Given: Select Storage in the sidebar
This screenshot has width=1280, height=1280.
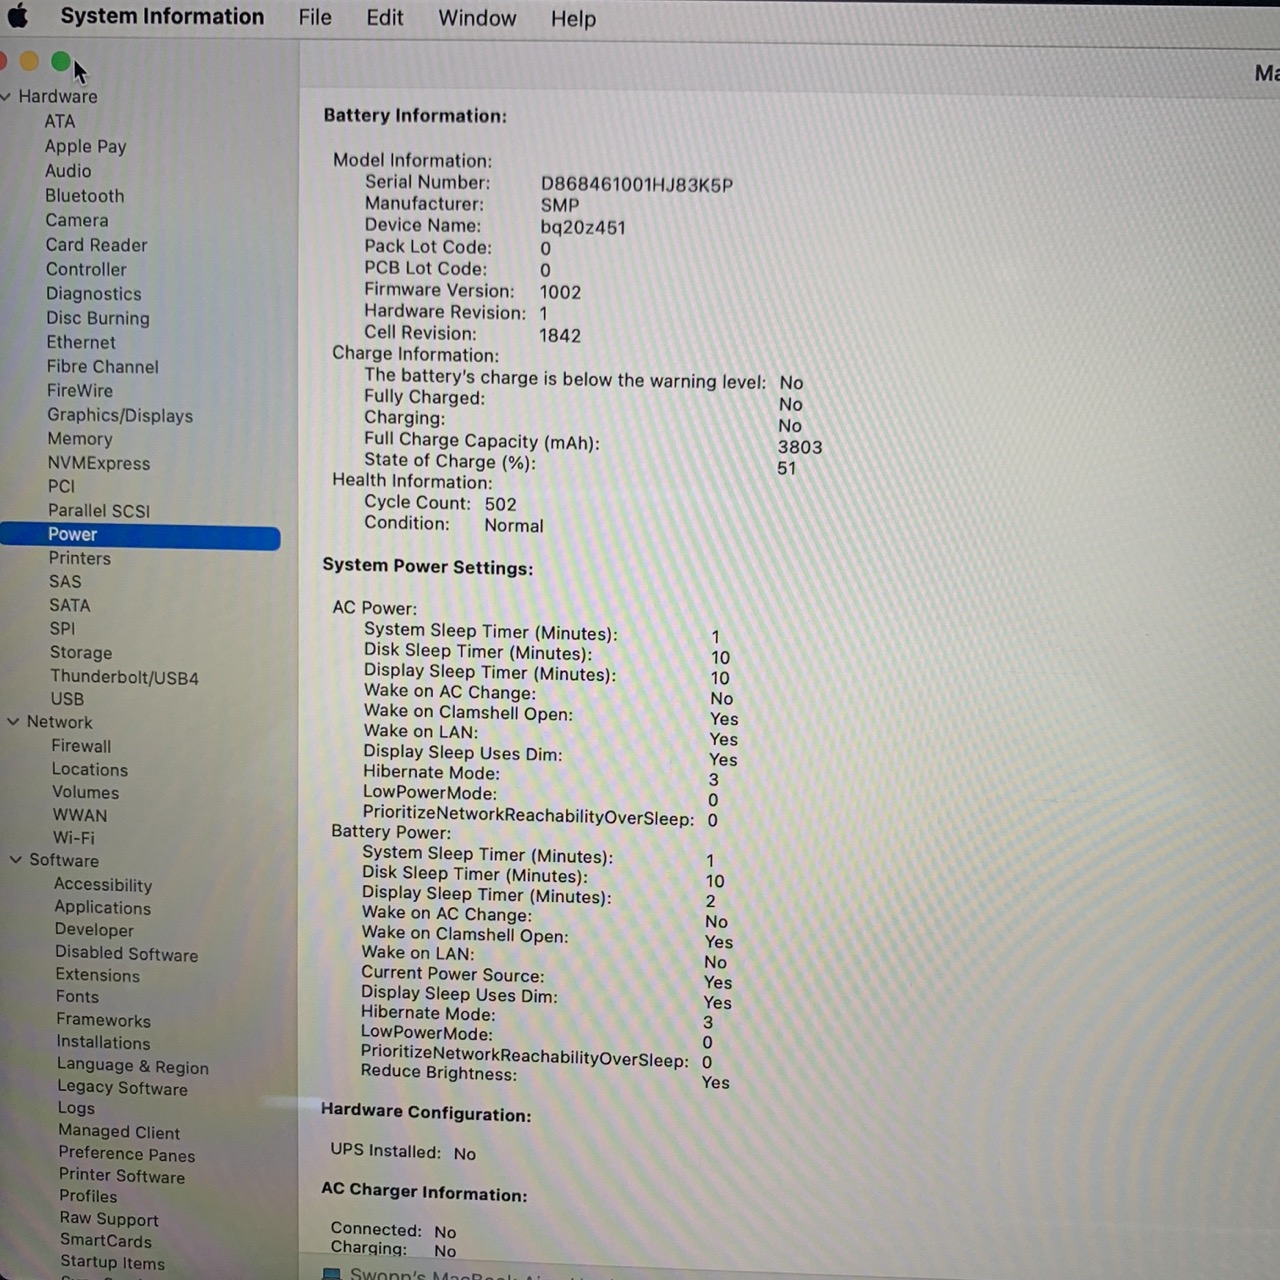Looking at the screenshot, I should click(81, 652).
